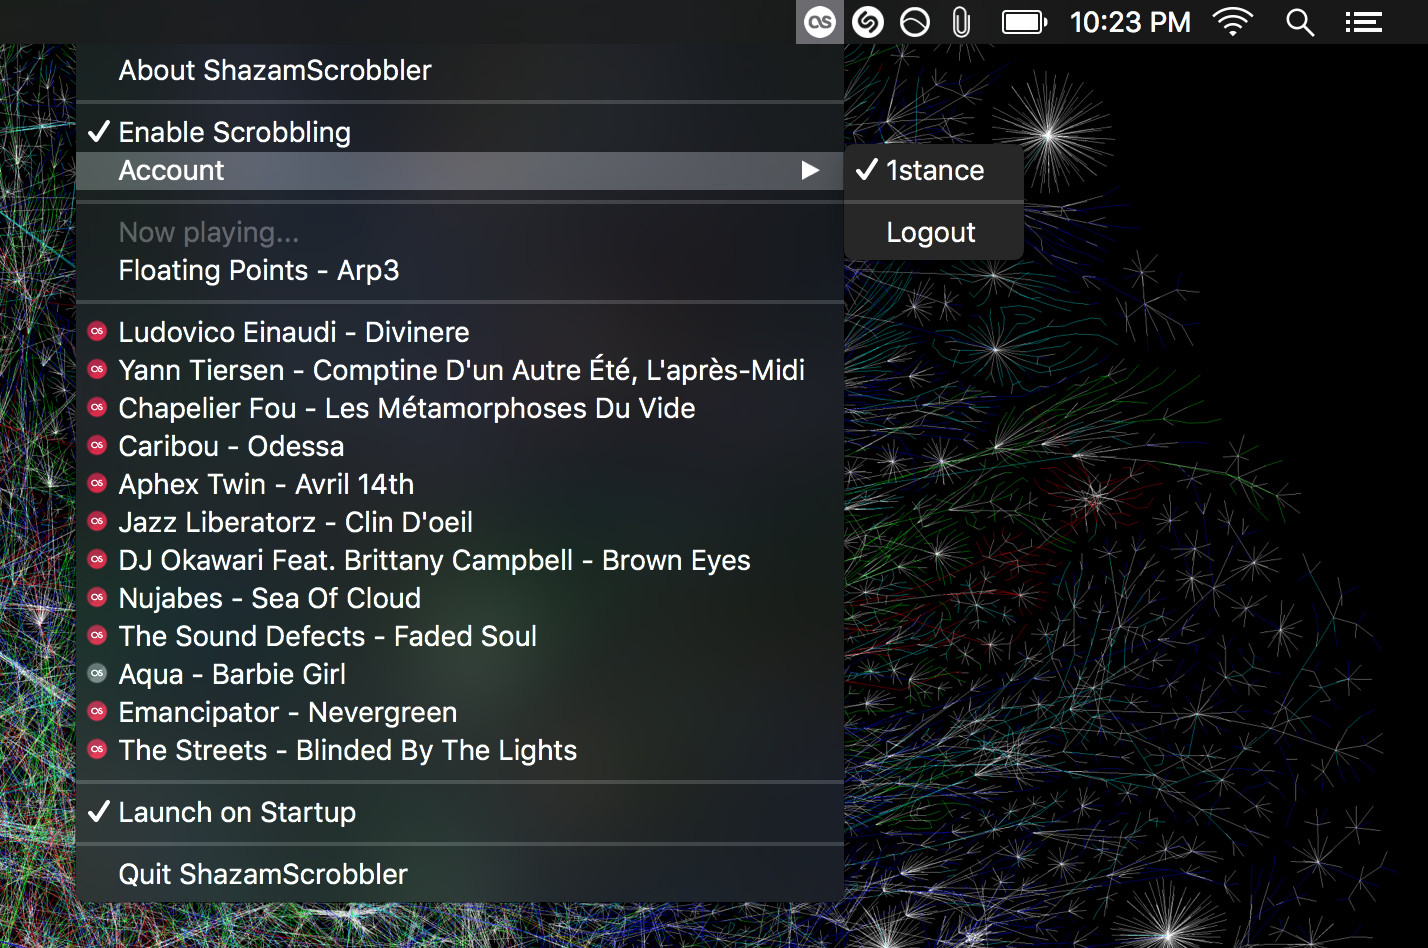Click red icon beside Jazz Liberatorz
Viewport: 1428px width, 948px height.
point(97,521)
